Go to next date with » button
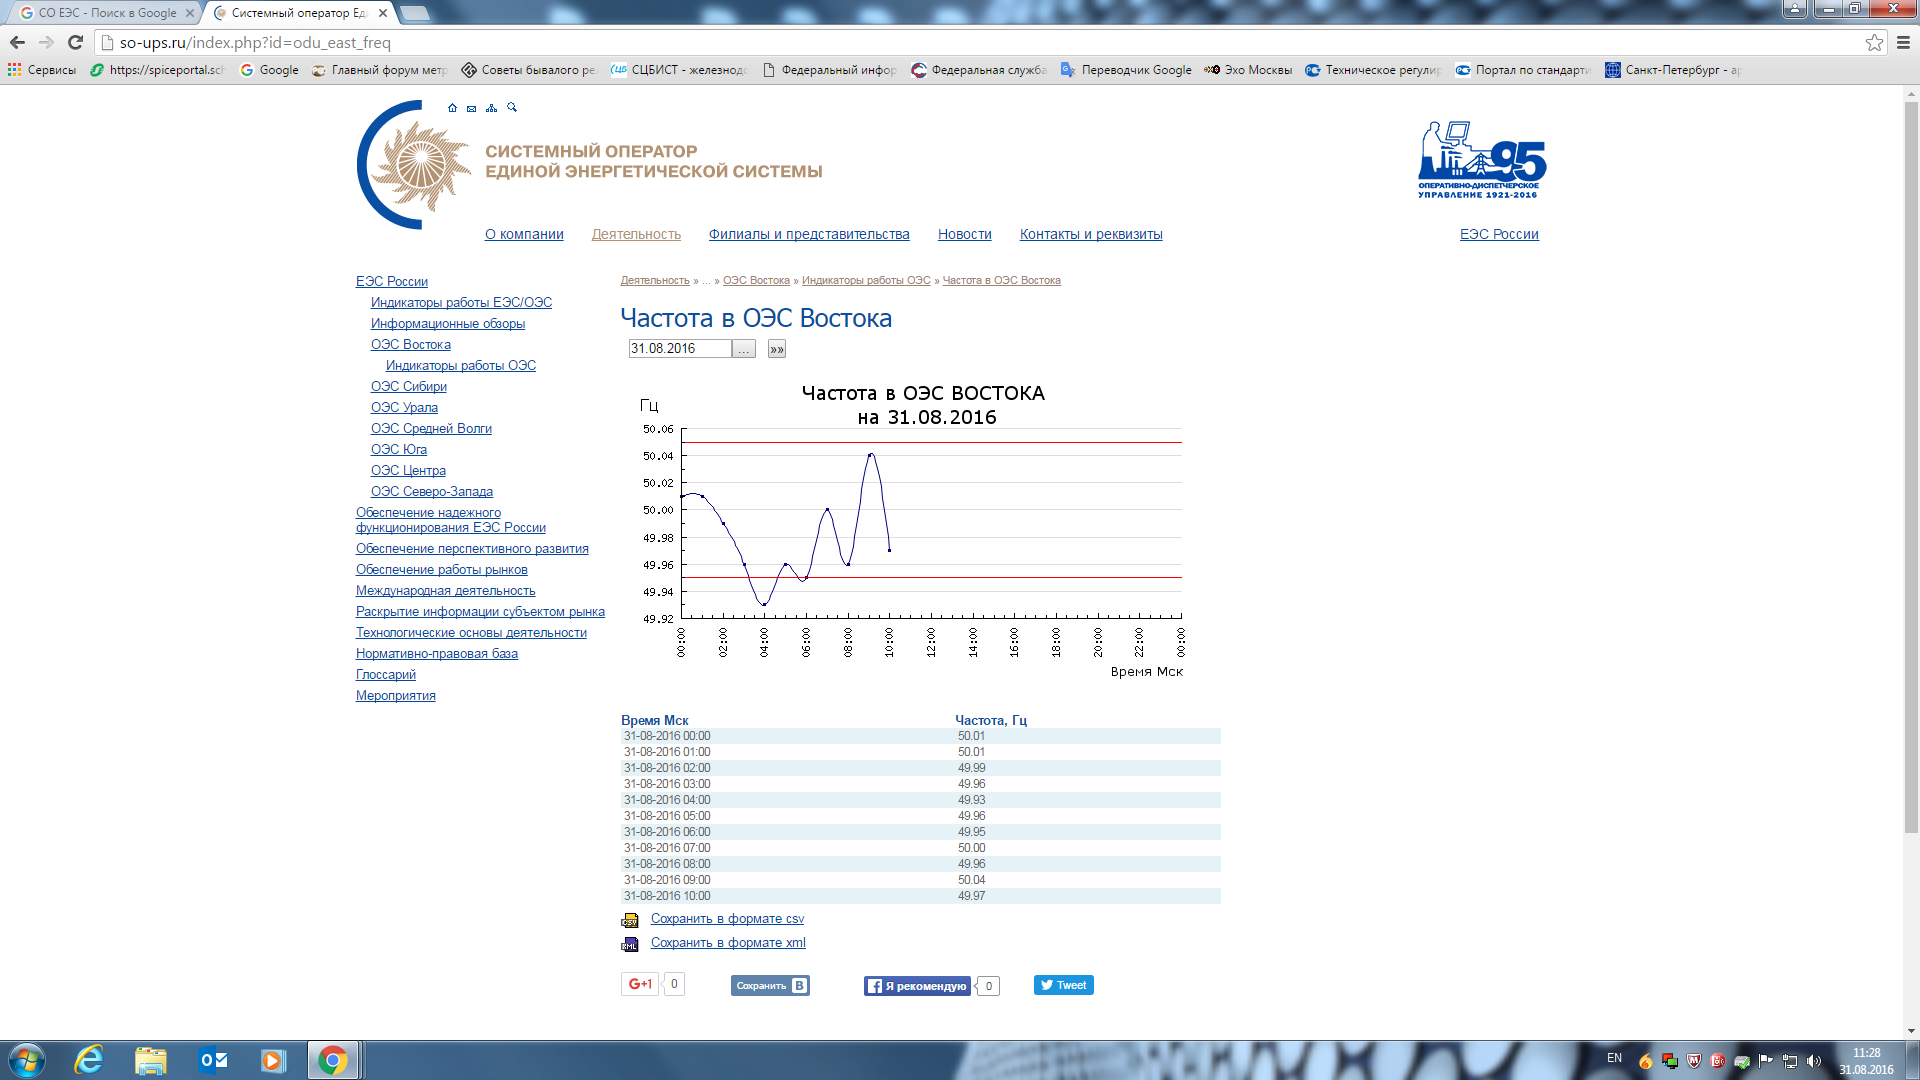The image size is (1920, 1080). click(777, 349)
